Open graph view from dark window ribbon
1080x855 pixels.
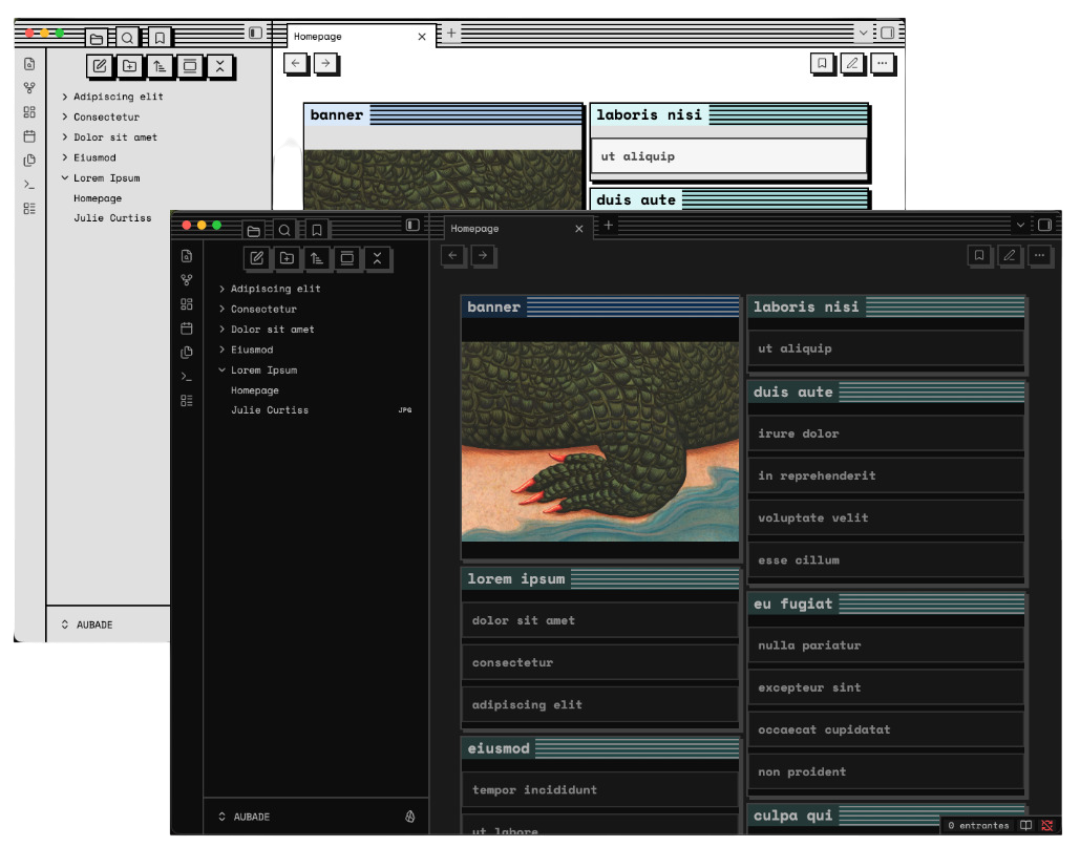187,280
